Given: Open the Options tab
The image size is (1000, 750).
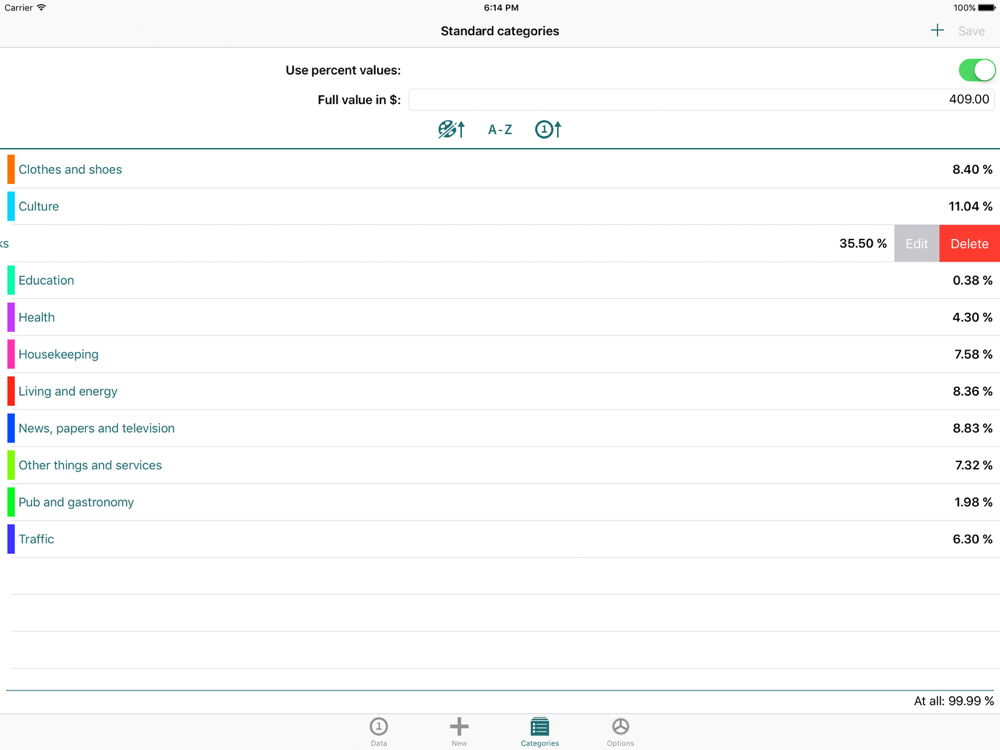Looking at the screenshot, I should click(x=620, y=732).
